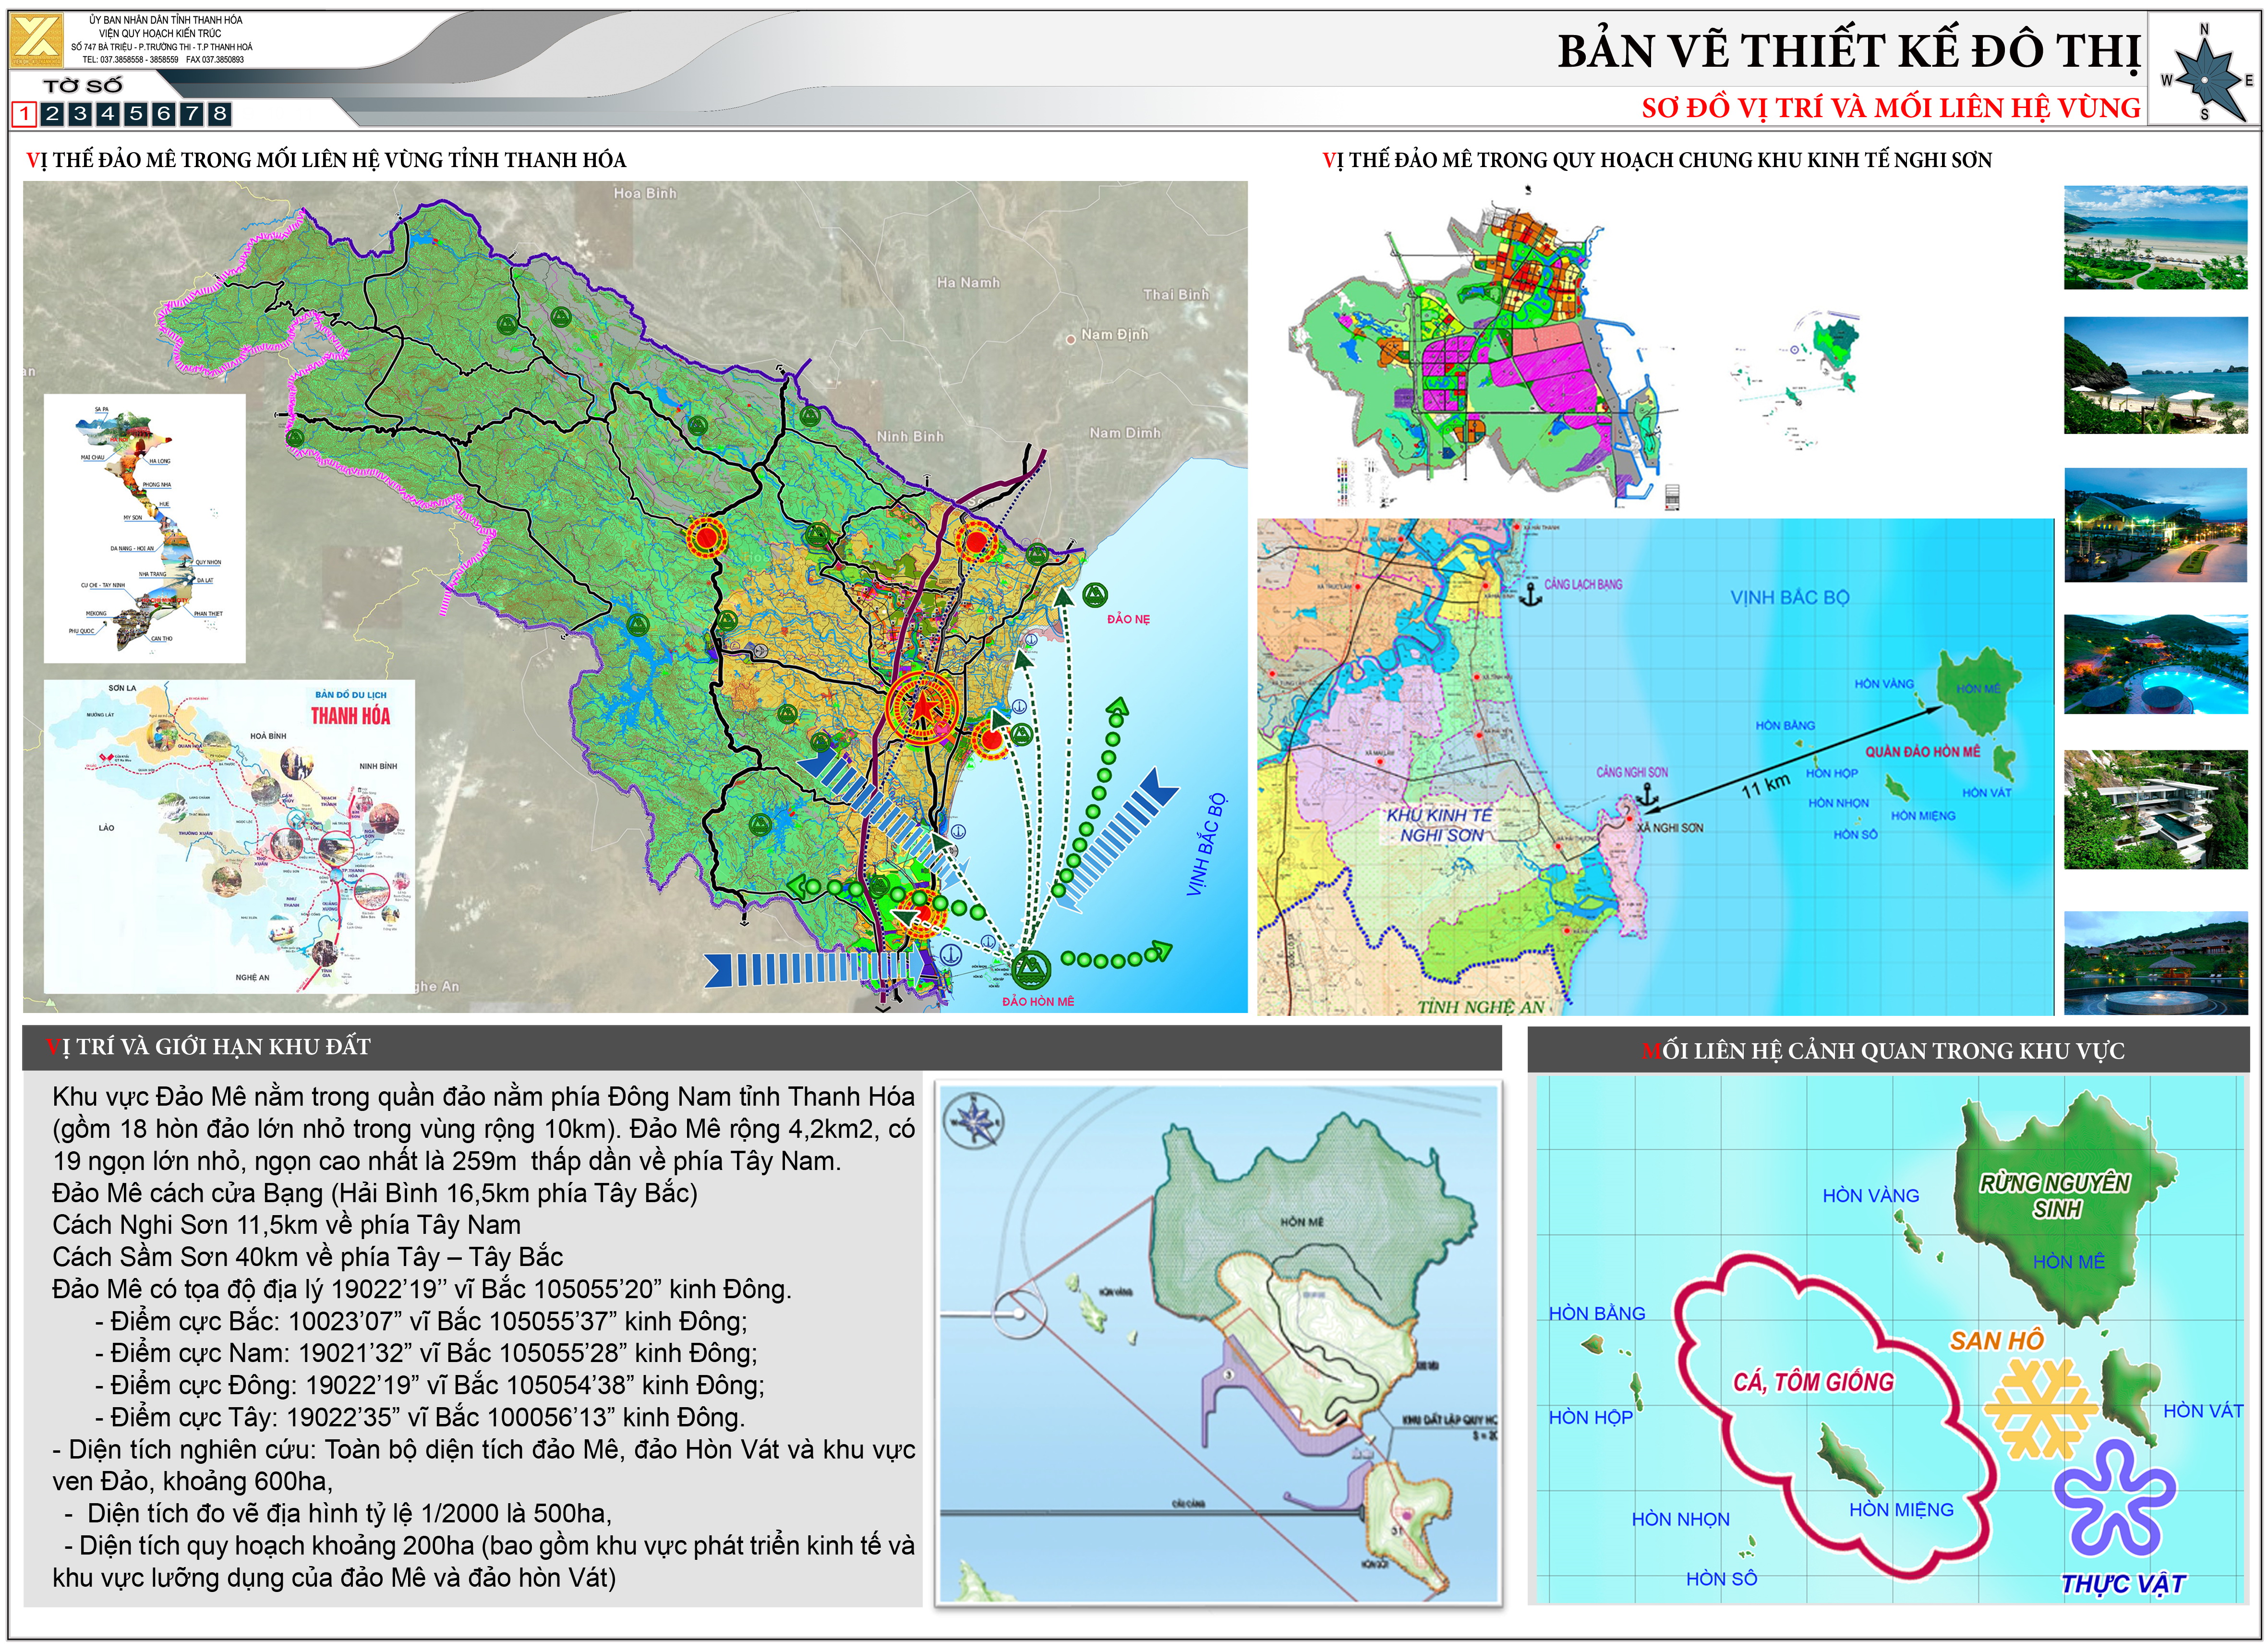
Task: Click the Hòn Sổ label in the landscape diagram
Action: click(x=1721, y=1579)
